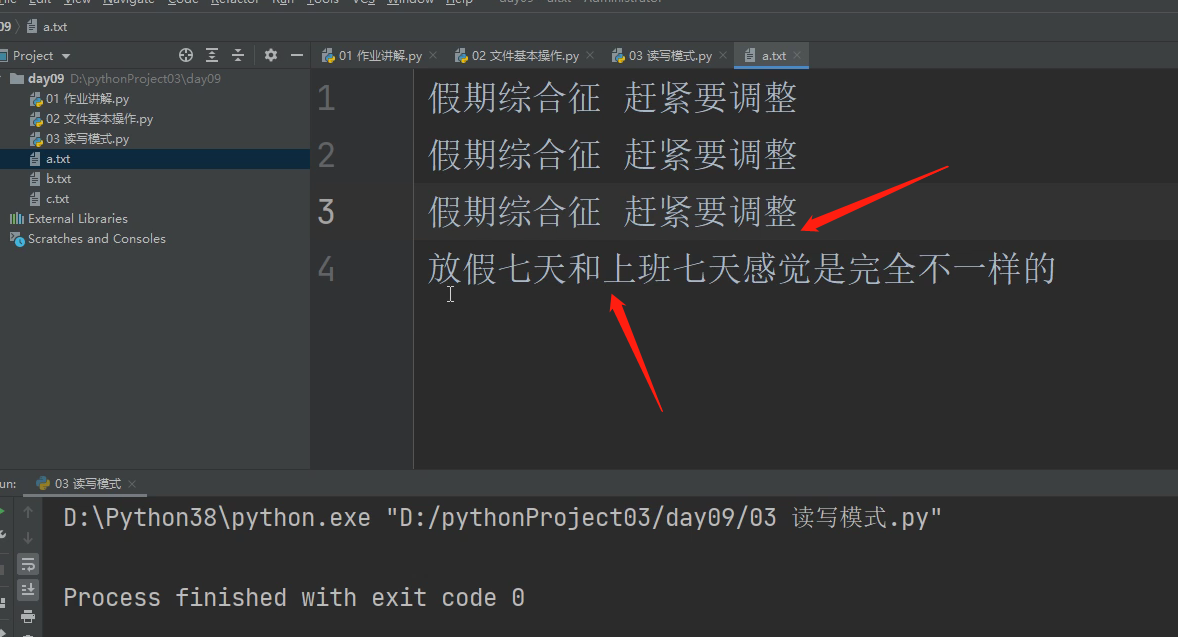Click the path D:\pythonProject03\day09 beside day09
Image resolution: width=1178 pixels, height=637 pixels.
145,79
